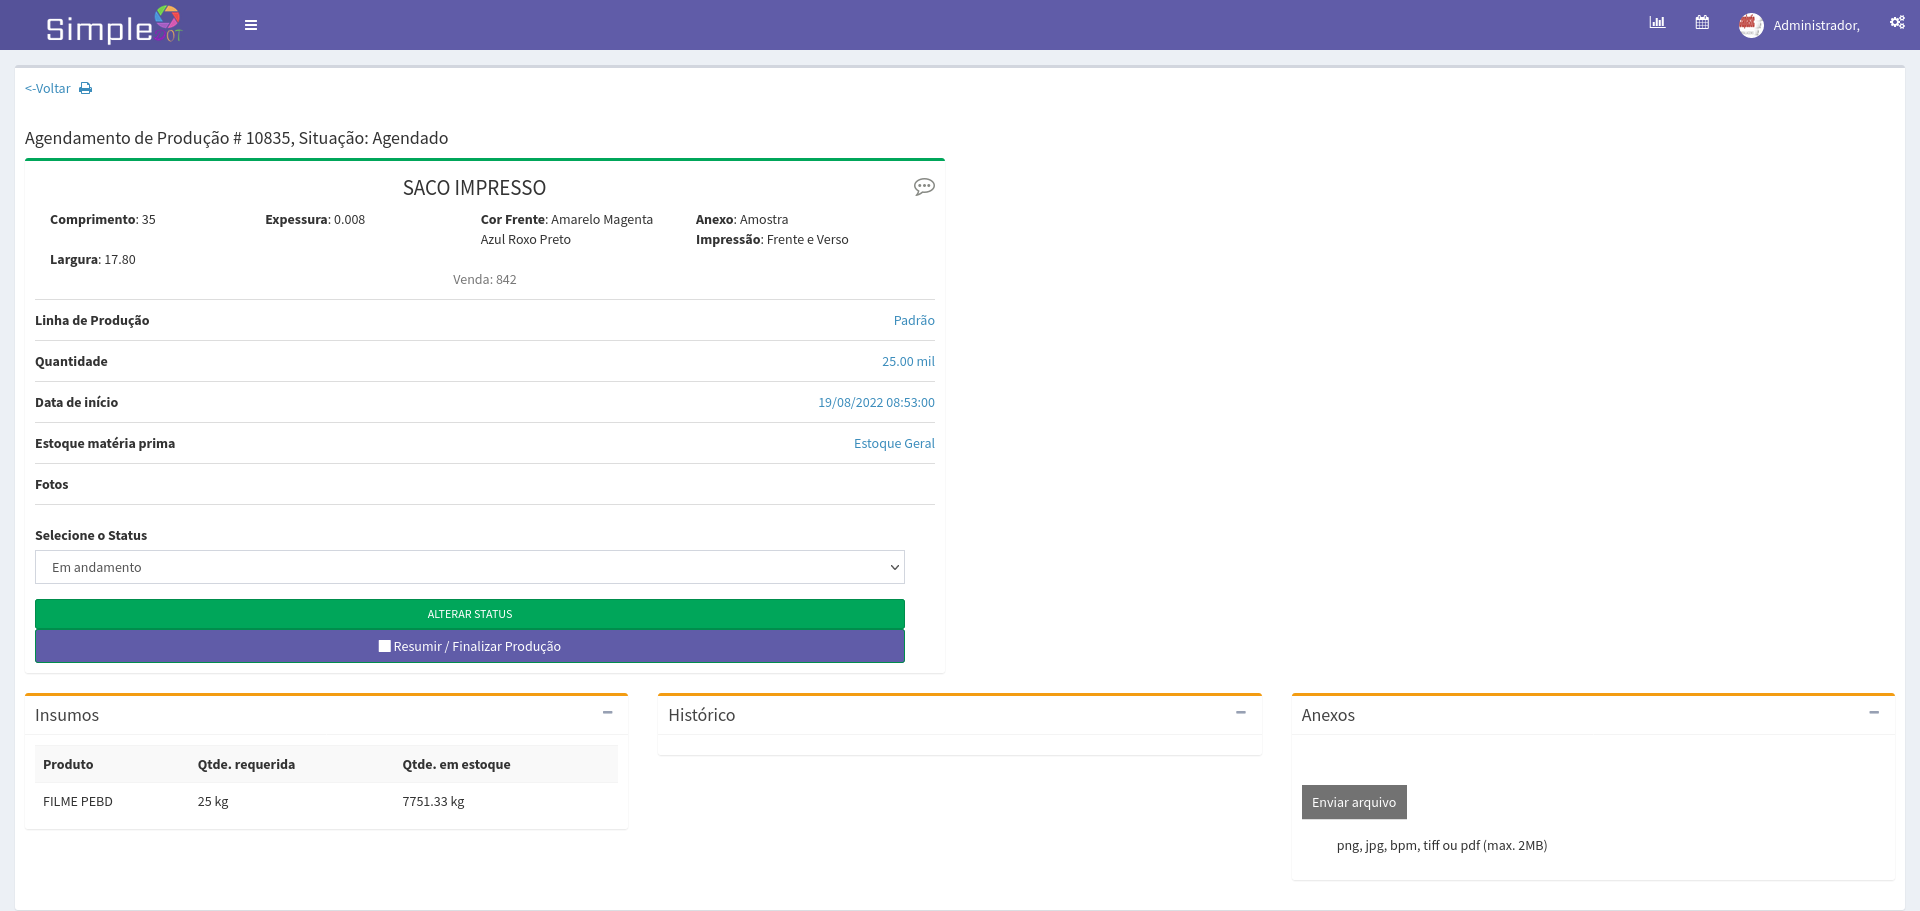1920x911 pixels.
Task: Open the calendar icon in header
Action: click(x=1702, y=23)
